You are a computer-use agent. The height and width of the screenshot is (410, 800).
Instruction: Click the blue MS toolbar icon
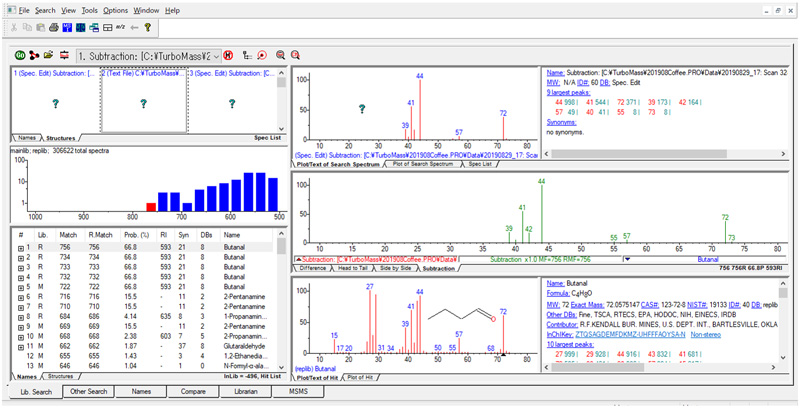pos(67,28)
